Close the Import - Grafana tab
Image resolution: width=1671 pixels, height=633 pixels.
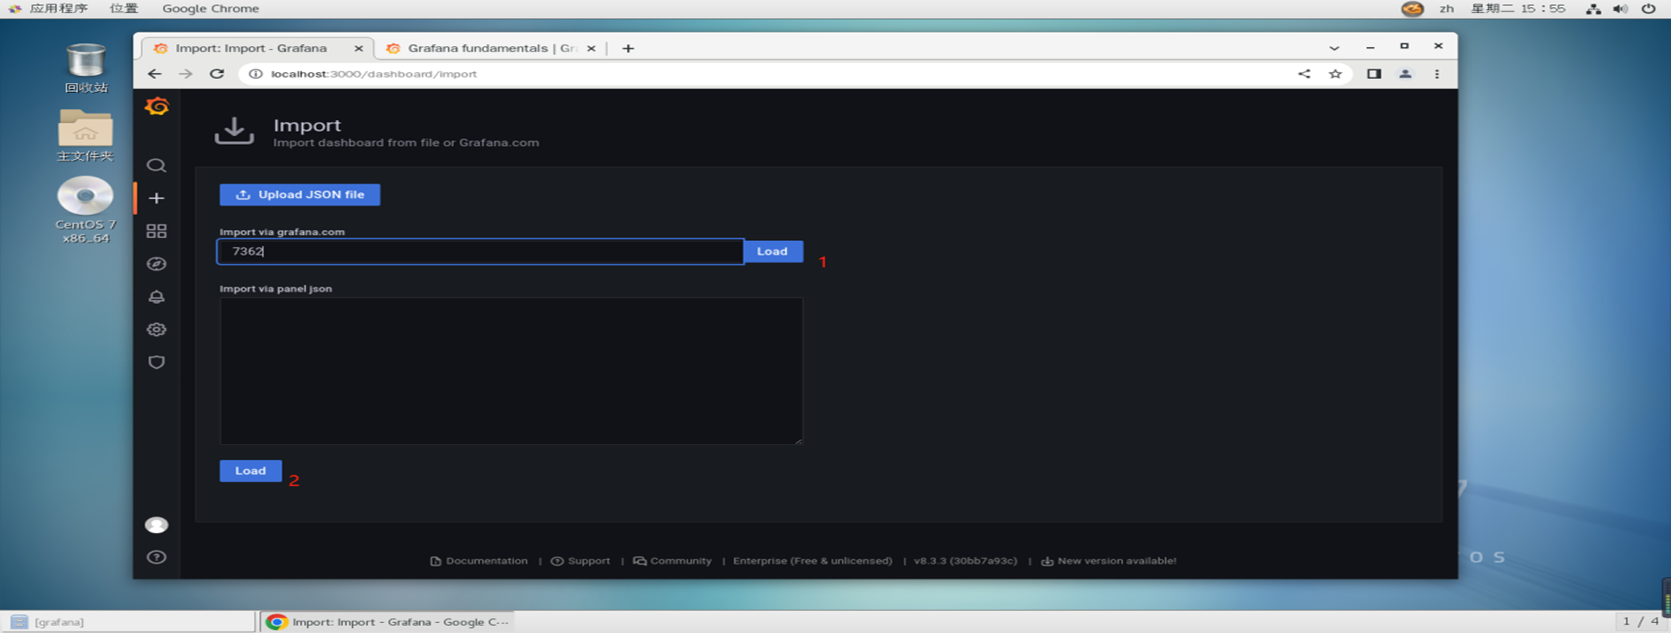tap(359, 48)
